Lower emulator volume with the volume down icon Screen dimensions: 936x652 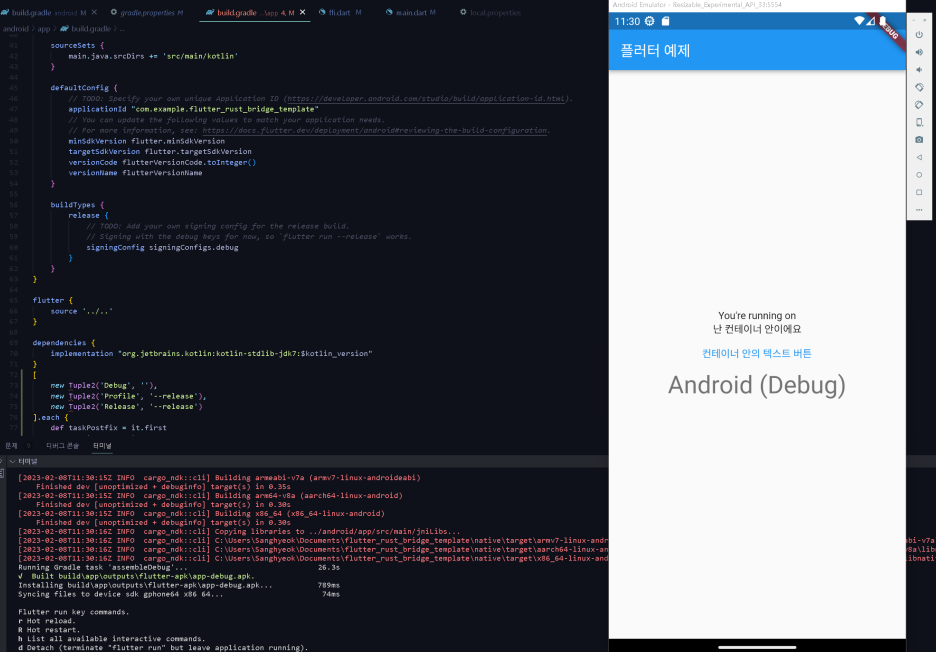(919, 70)
